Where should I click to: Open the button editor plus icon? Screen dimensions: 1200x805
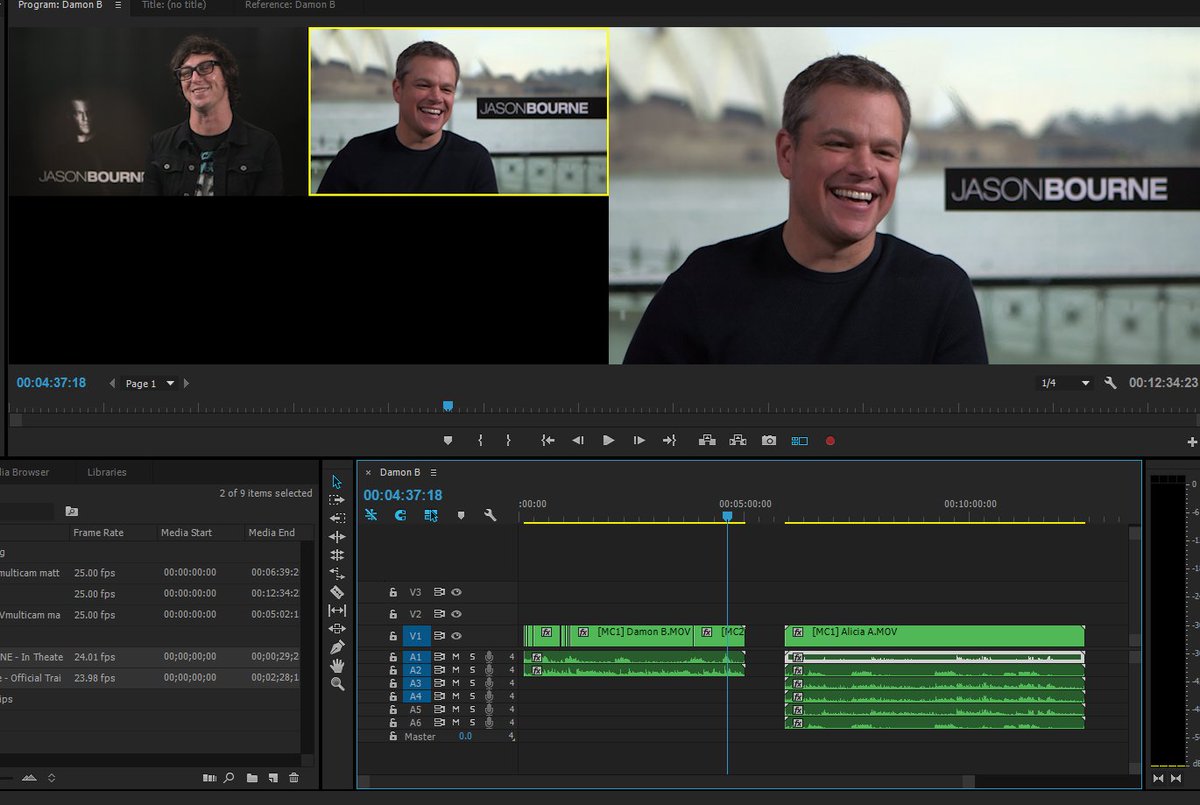pos(1192,441)
